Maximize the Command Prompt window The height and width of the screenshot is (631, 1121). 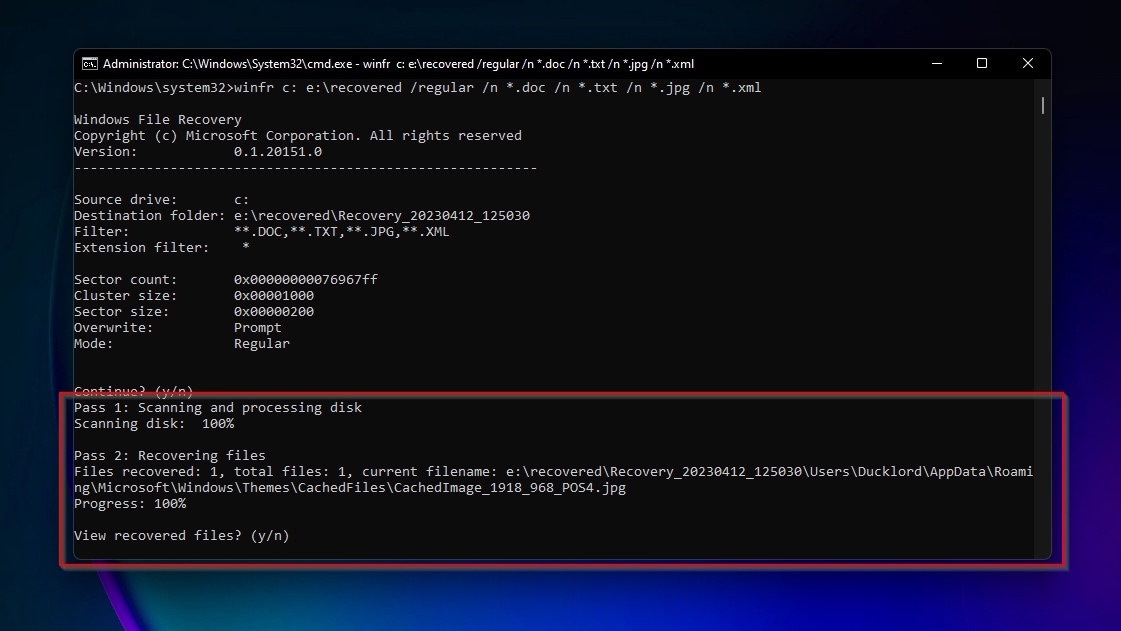tap(982, 64)
